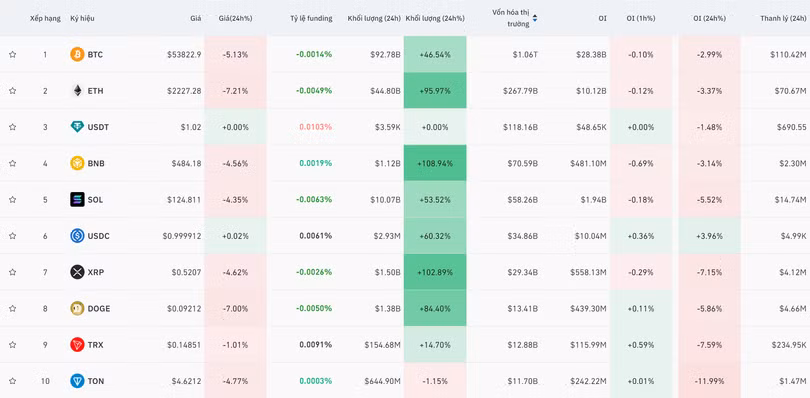The width and height of the screenshot is (810, 398).
Task: Open the BNB symbol link
Action: [96, 163]
